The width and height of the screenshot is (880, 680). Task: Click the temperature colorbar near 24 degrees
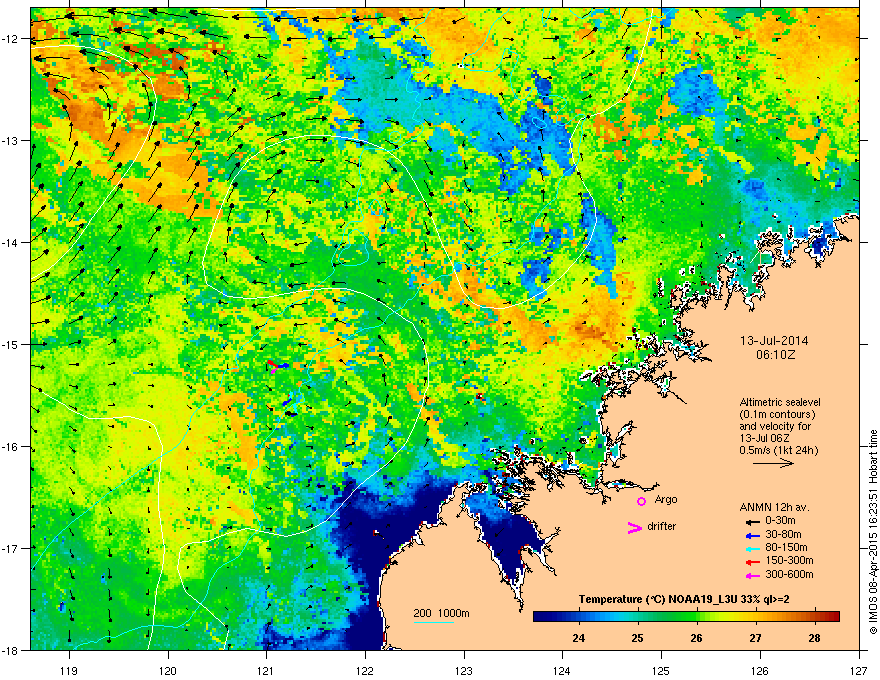(x=579, y=617)
